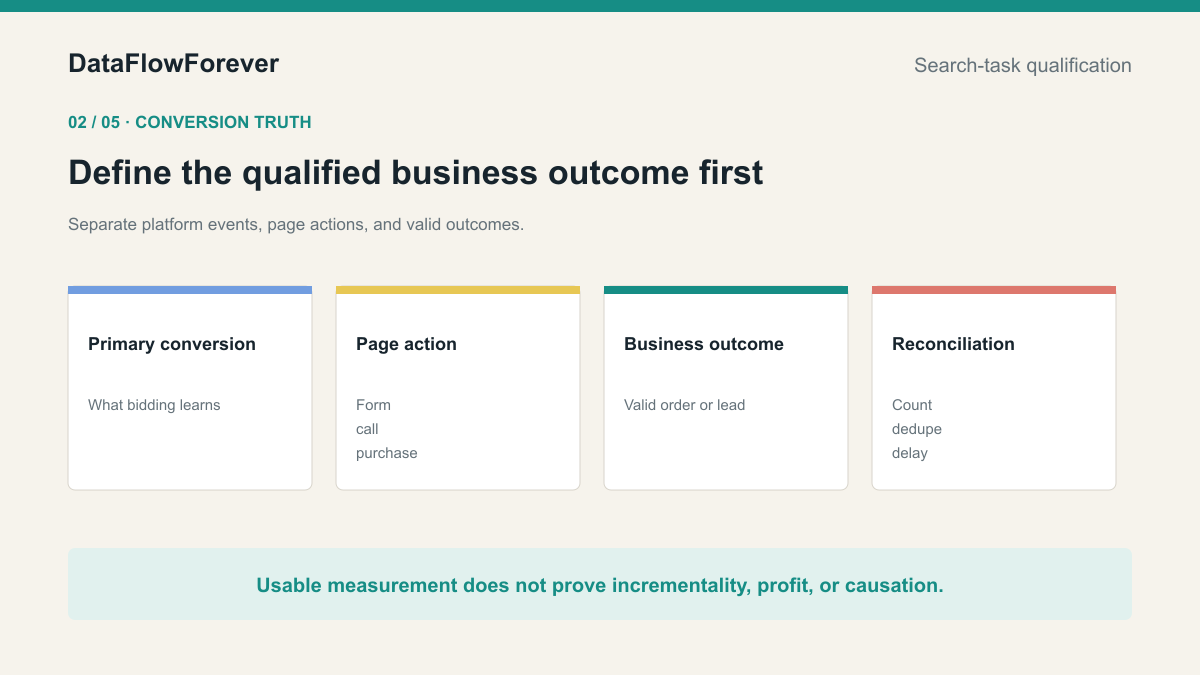Click the usable measurement callout banner
This screenshot has width=1200, height=675.
(x=600, y=584)
